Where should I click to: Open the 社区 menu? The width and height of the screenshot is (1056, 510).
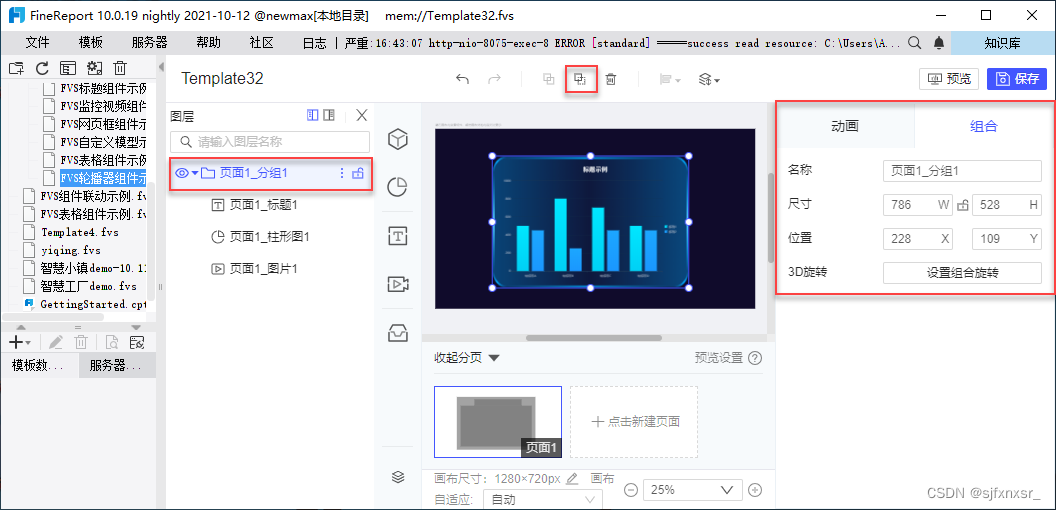click(x=261, y=43)
